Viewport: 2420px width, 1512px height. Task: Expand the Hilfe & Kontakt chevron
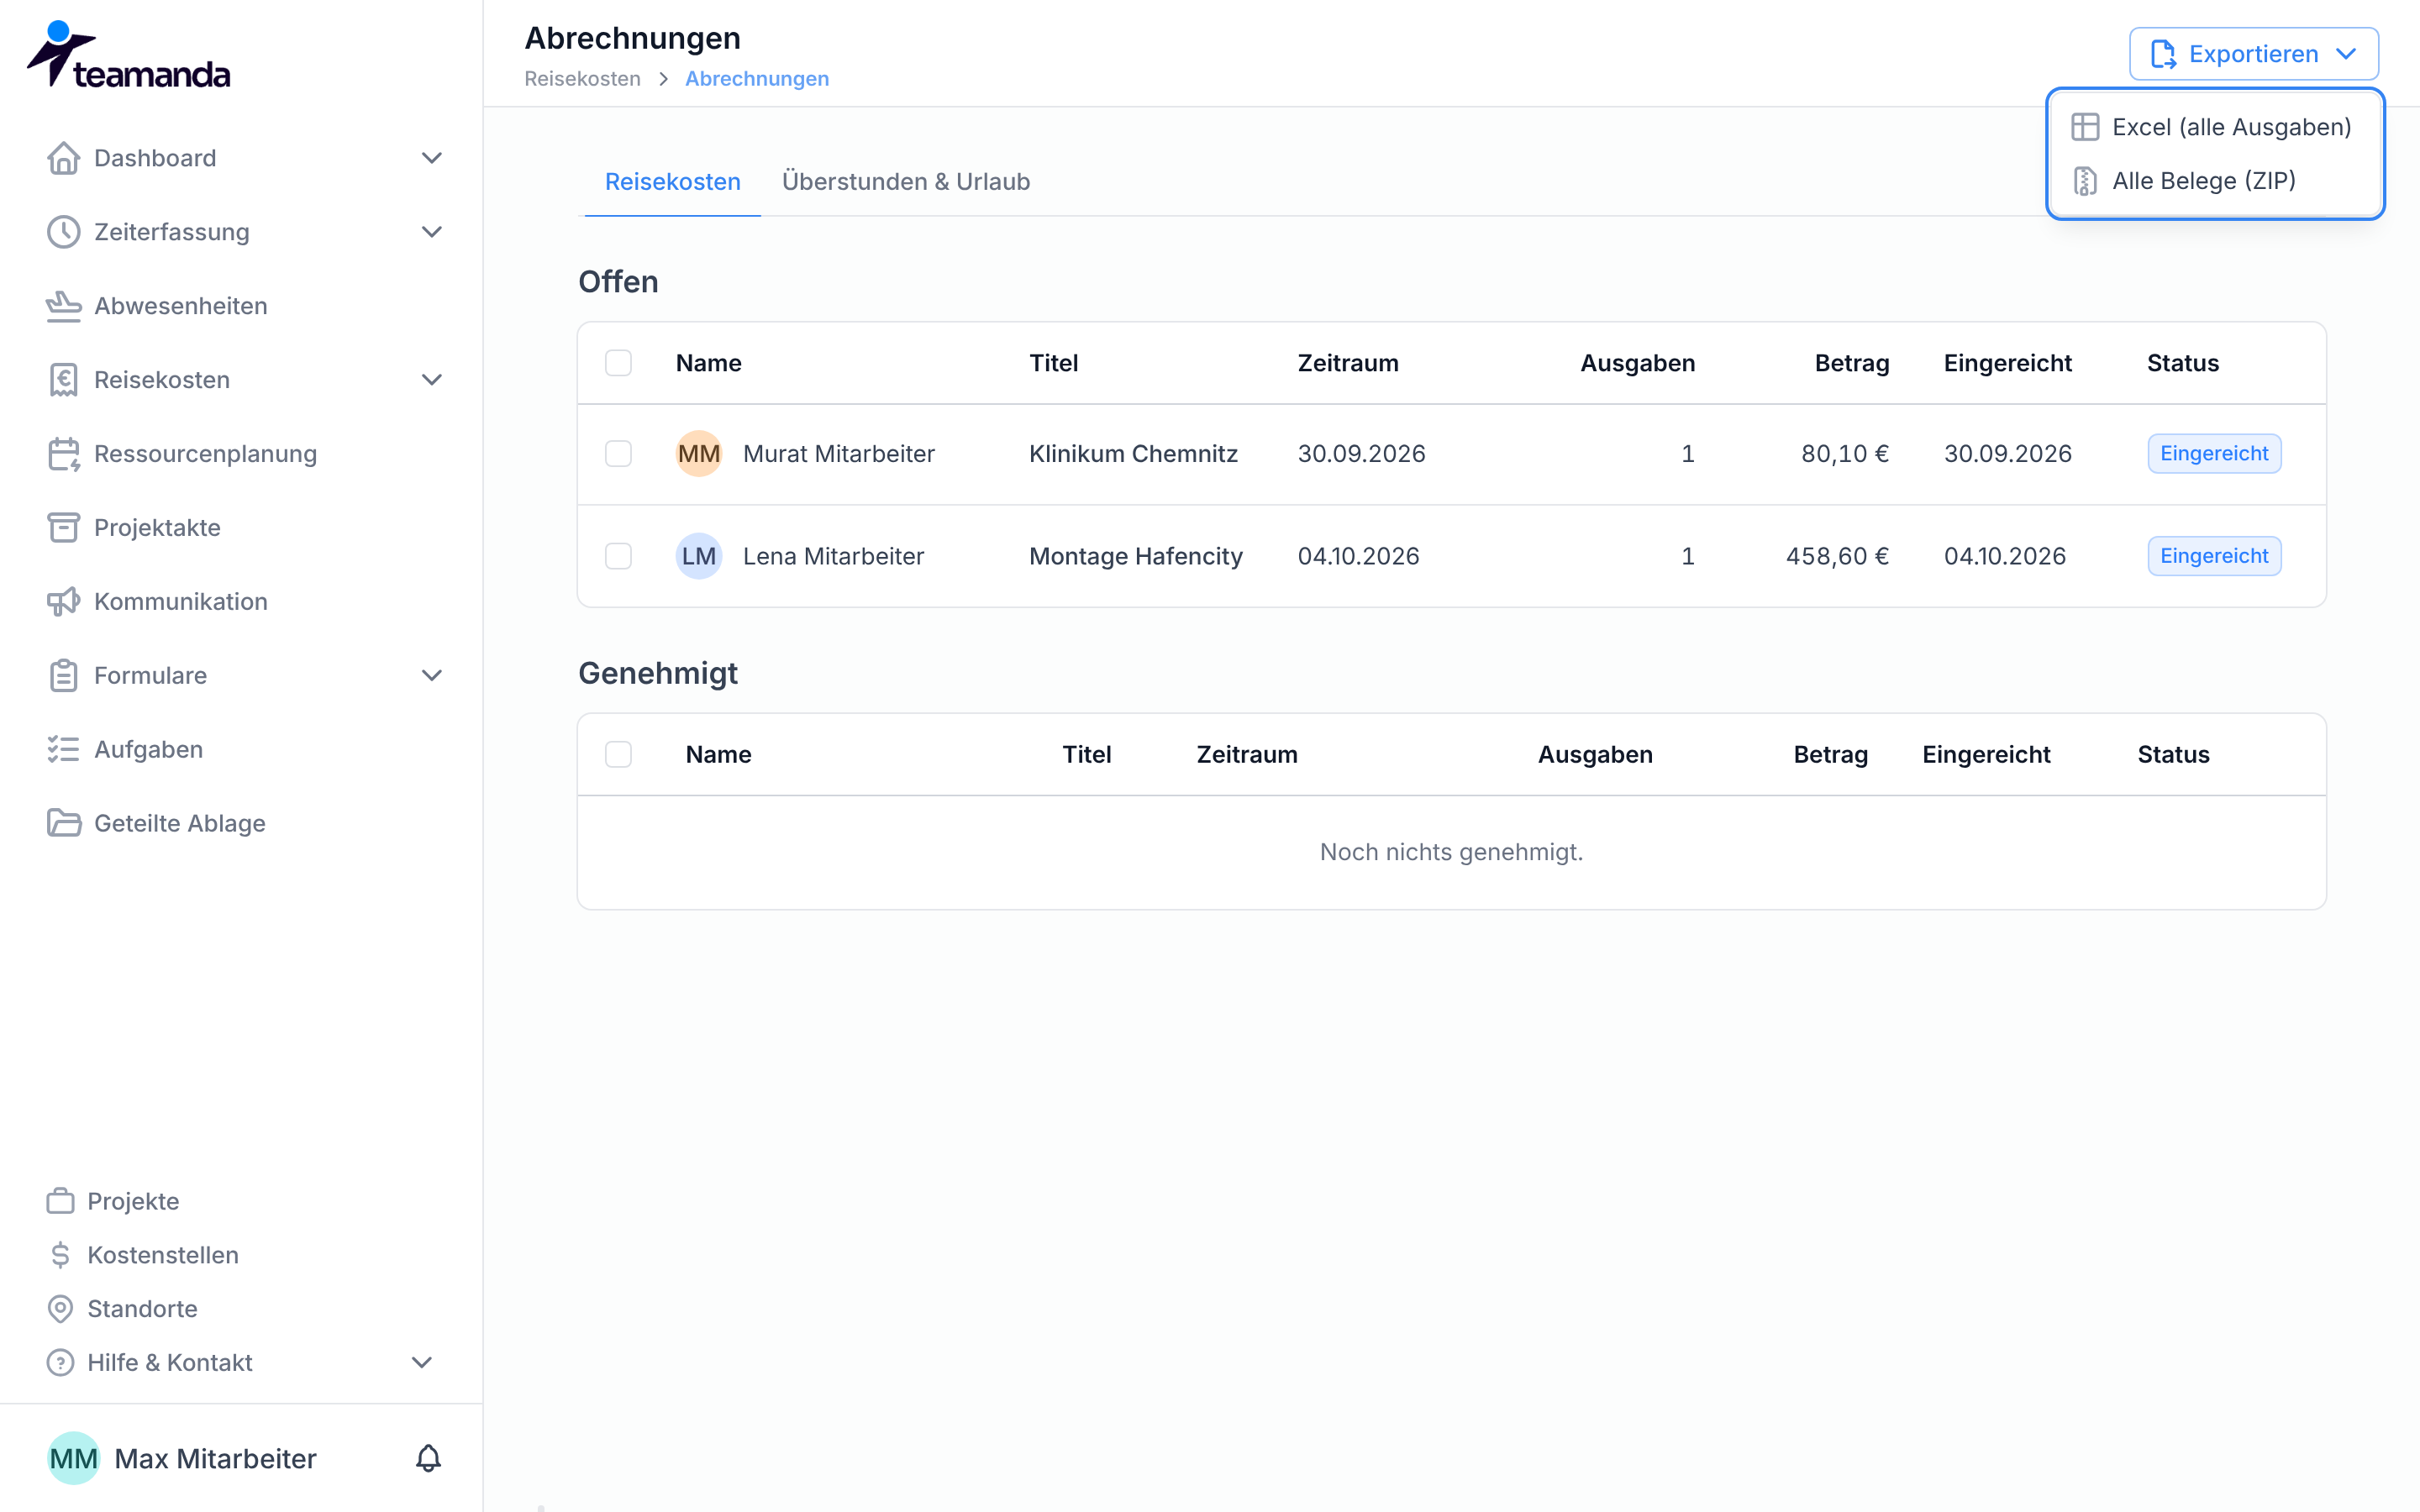[422, 1363]
